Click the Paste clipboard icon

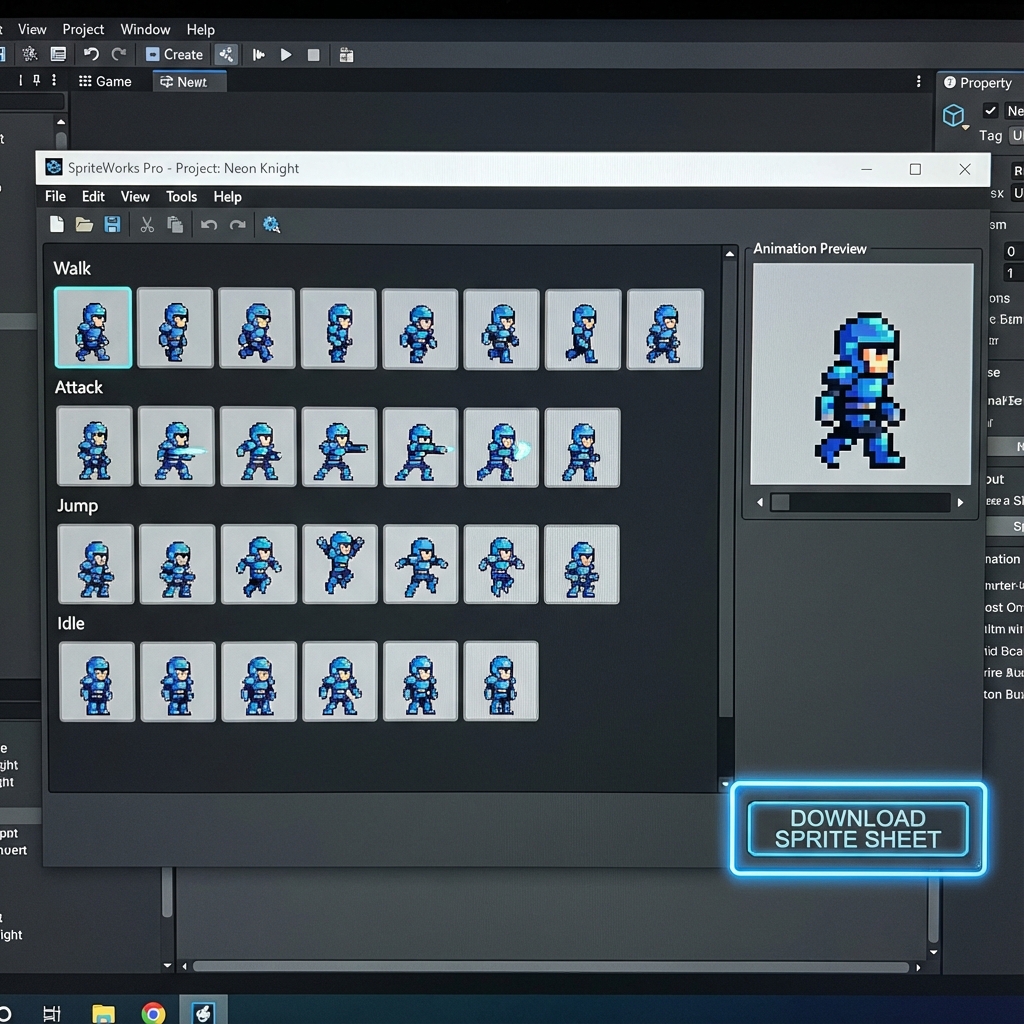click(x=174, y=224)
